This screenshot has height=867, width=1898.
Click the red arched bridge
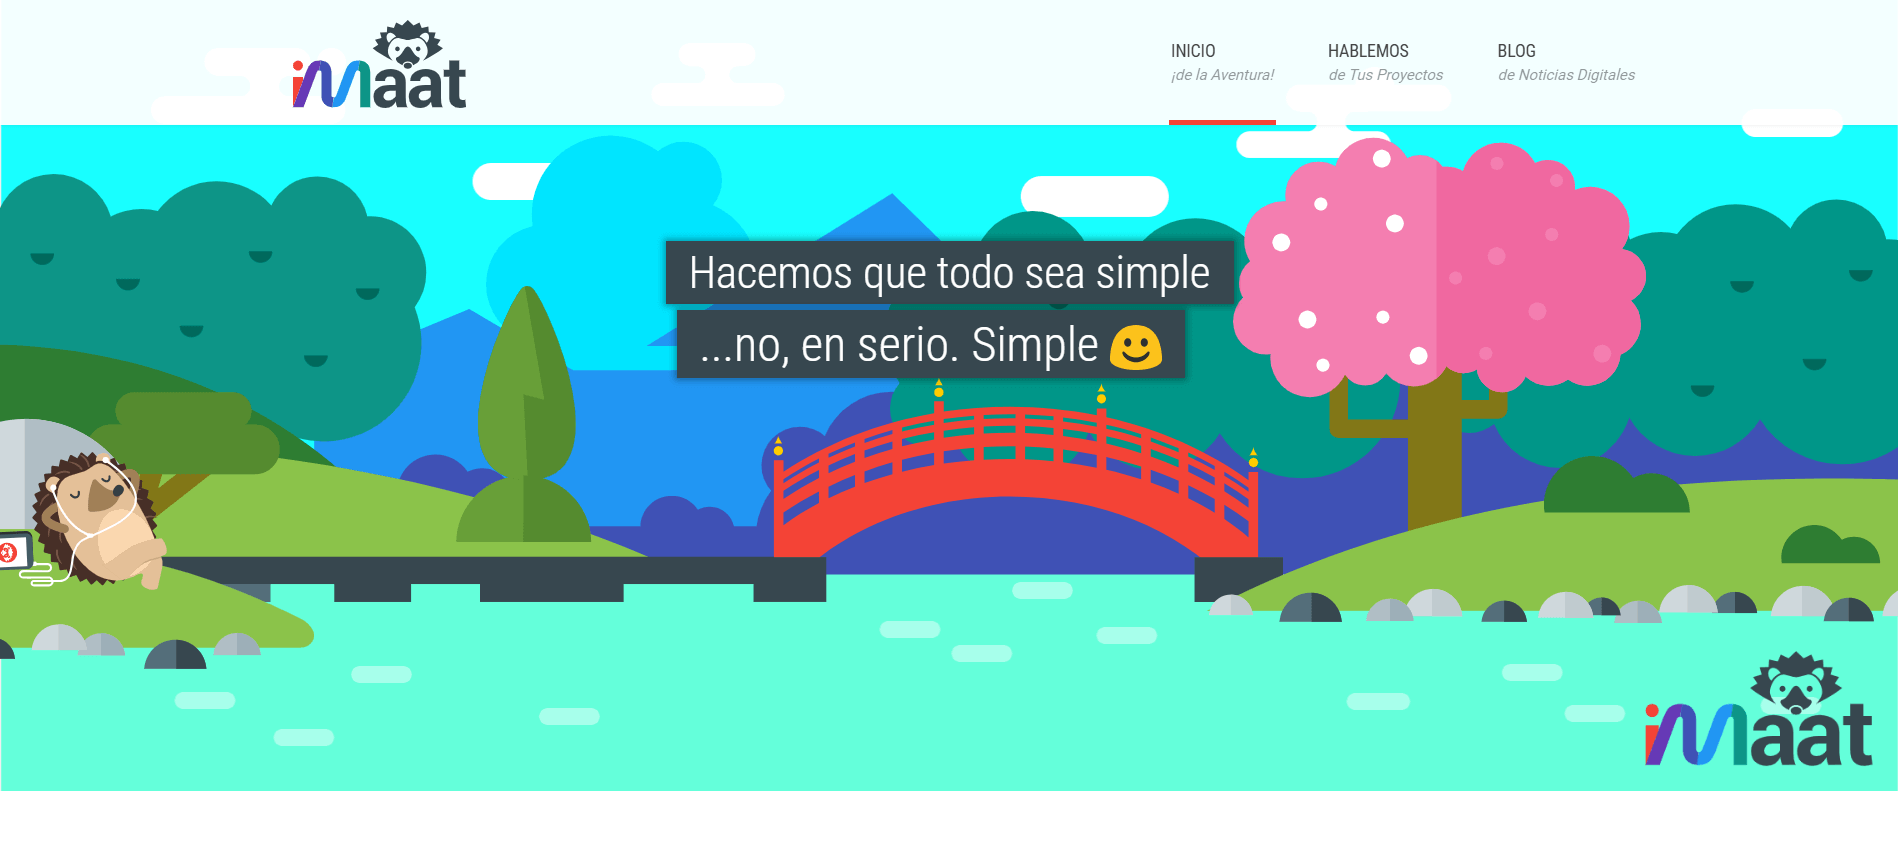pyautogui.click(x=1014, y=470)
